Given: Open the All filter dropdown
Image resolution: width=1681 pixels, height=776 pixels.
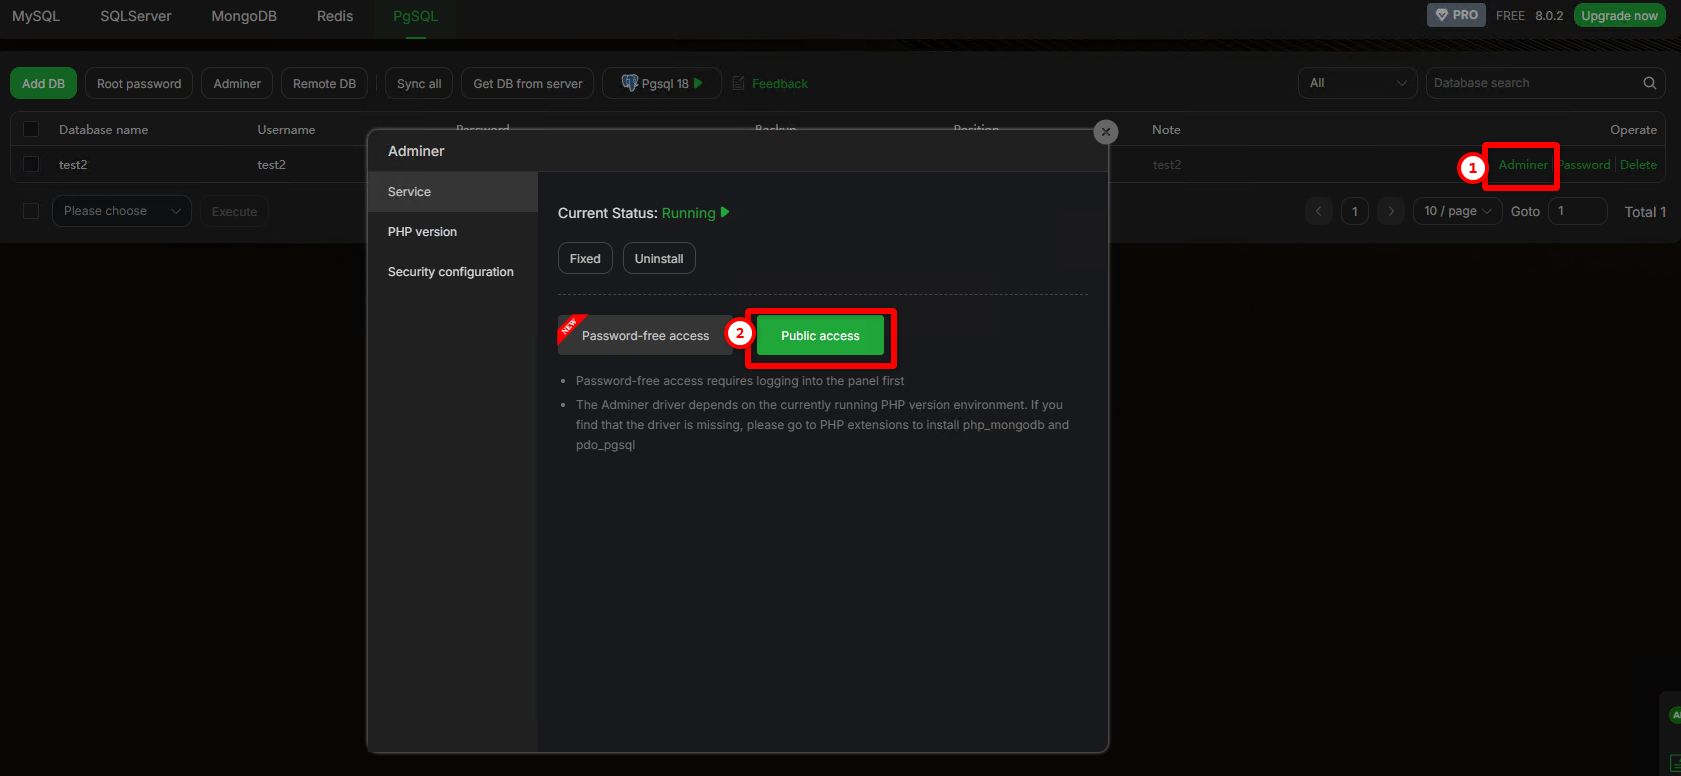Looking at the screenshot, I should (1357, 83).
